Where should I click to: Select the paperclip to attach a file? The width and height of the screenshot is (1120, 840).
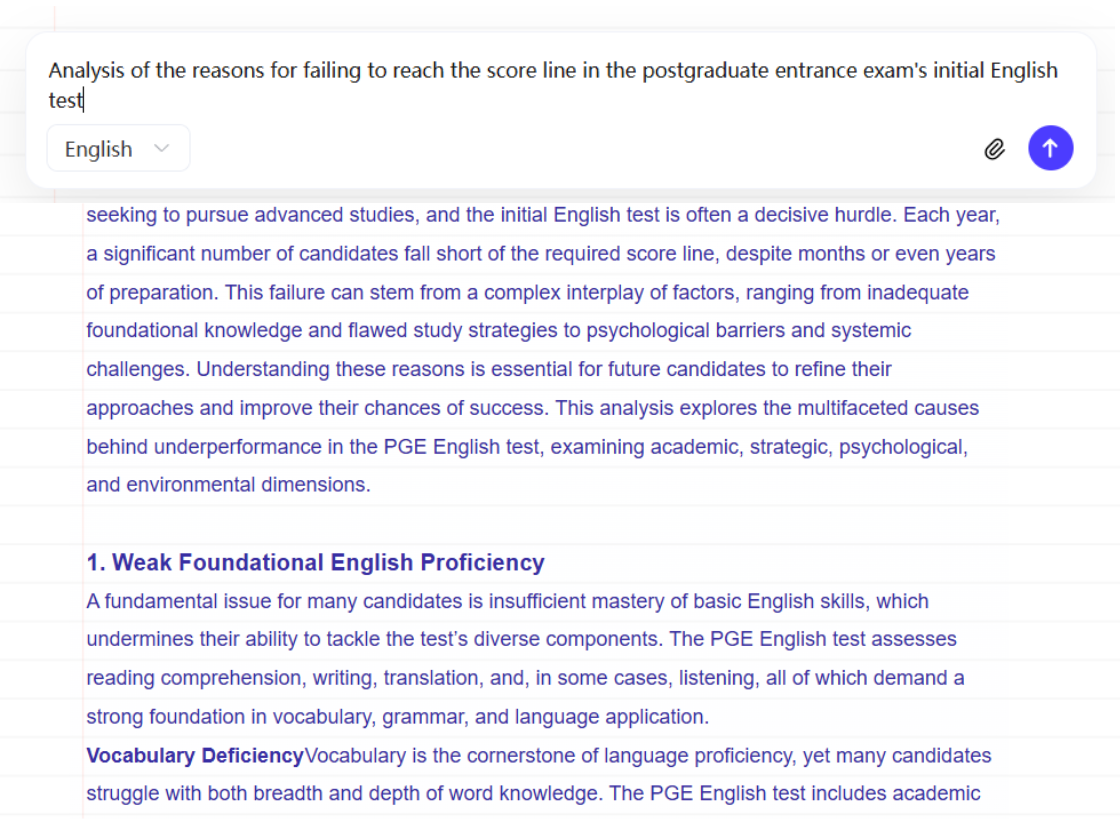click(995, 148)
